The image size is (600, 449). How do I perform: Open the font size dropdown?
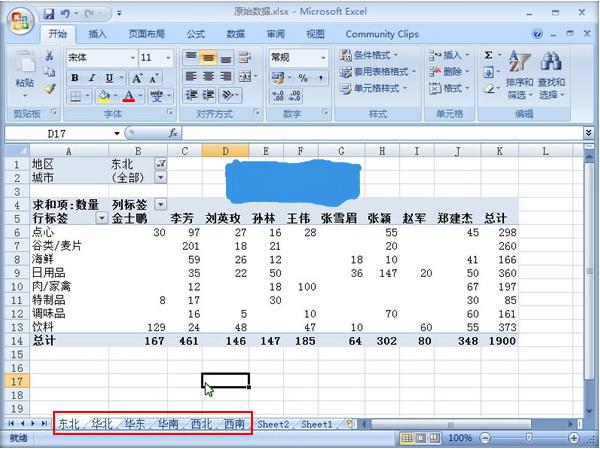pyautogui.click(x=168, y=58)
